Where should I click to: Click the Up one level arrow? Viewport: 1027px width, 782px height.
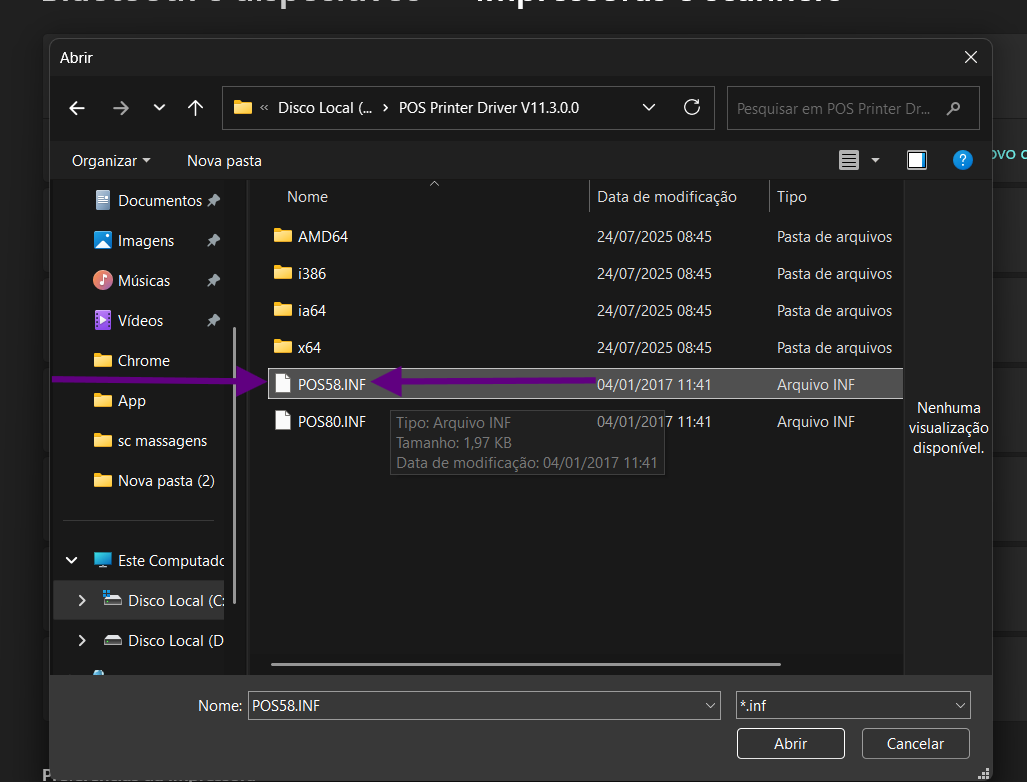[196, 108]
